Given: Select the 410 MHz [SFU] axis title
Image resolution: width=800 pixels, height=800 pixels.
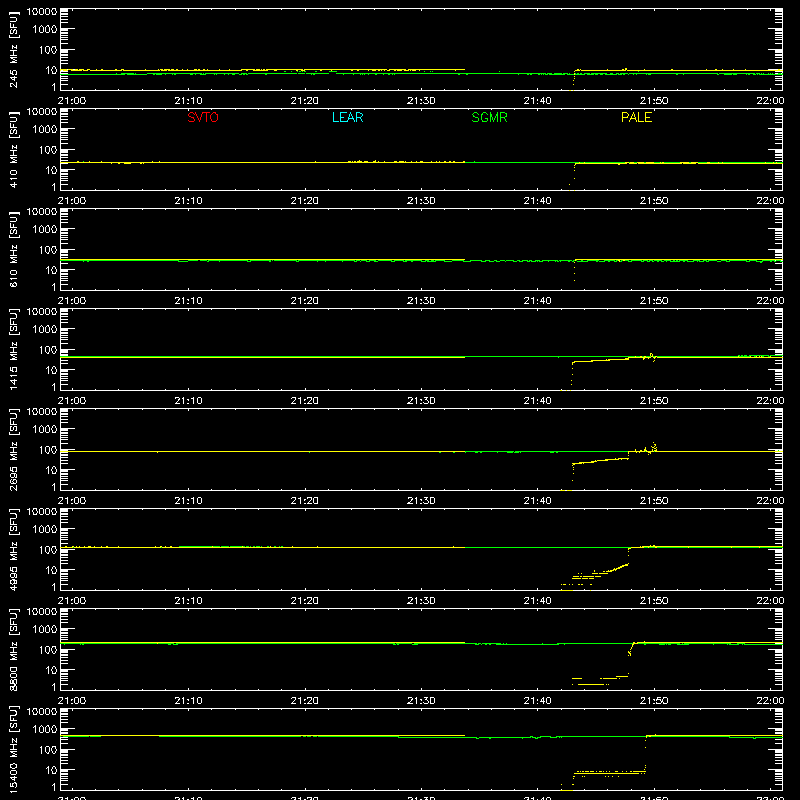Looking at the screenshot, I should coord(13,149).
